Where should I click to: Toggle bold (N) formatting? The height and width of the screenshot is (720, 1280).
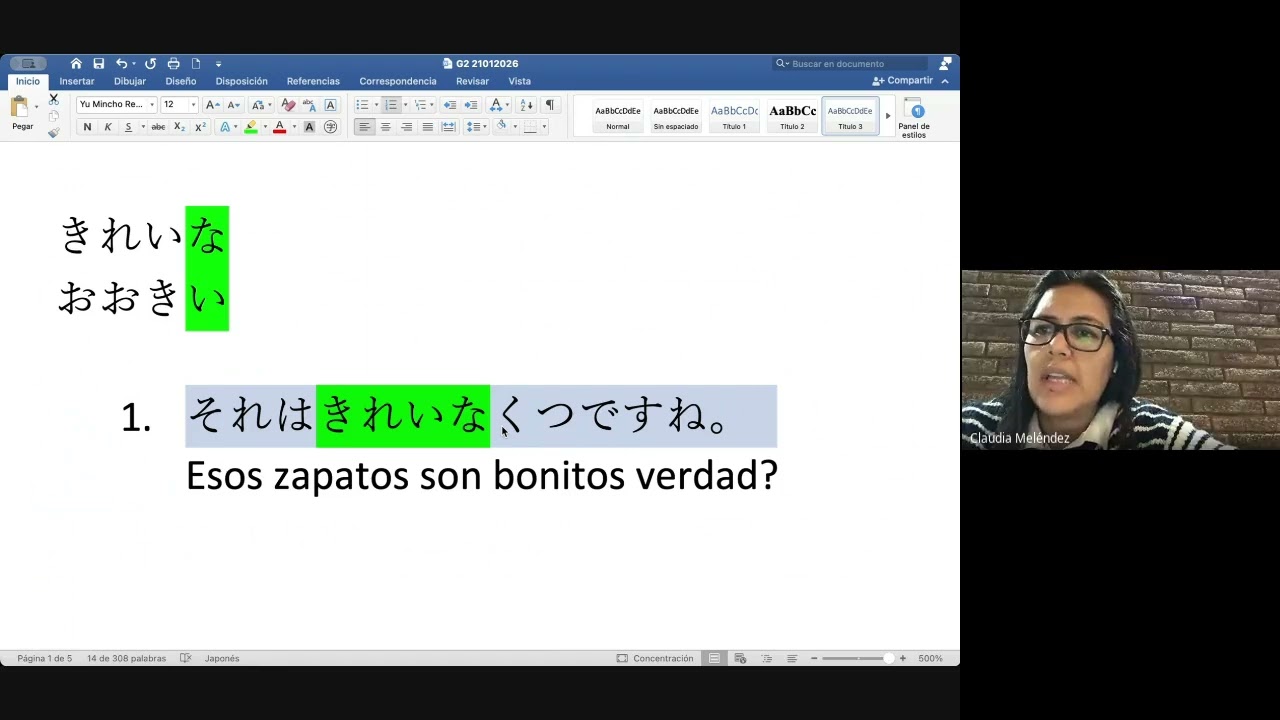(x=87, y=127)
